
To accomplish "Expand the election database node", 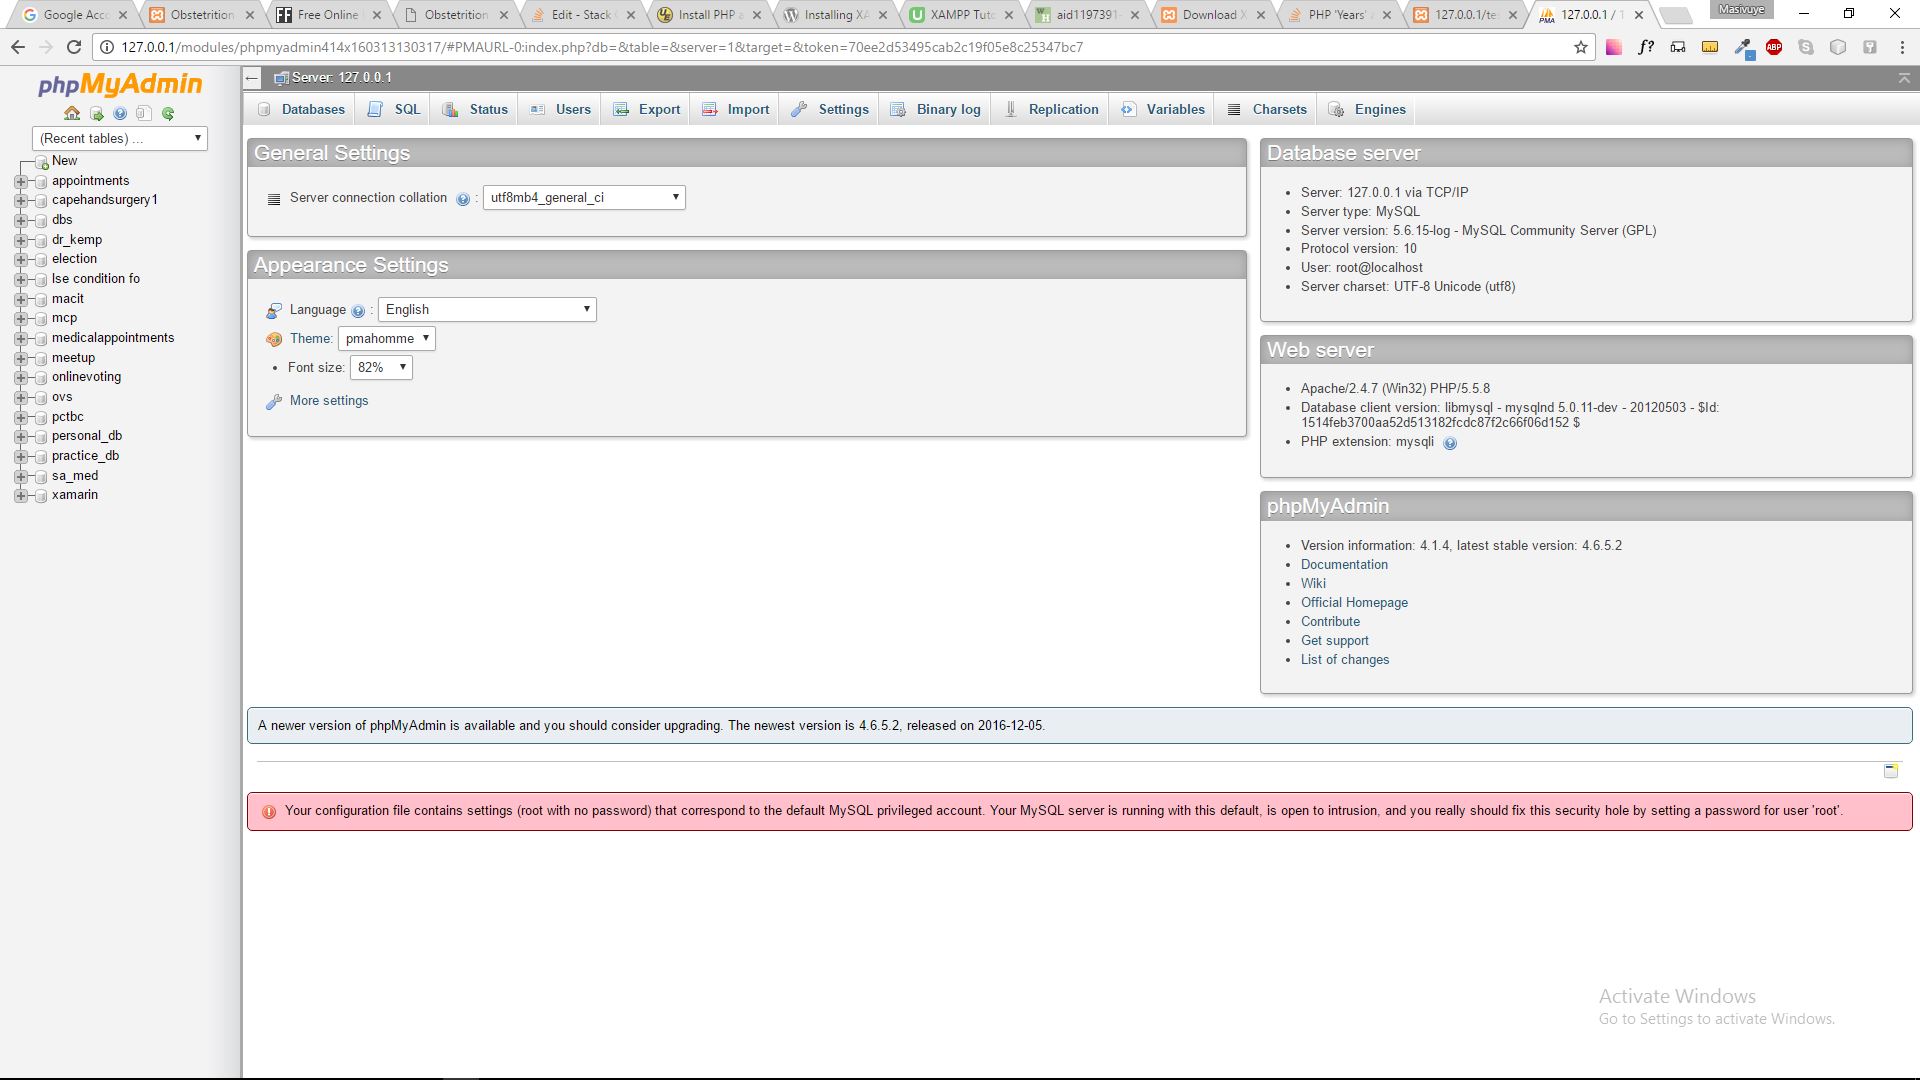I will [x=20, y=260].
